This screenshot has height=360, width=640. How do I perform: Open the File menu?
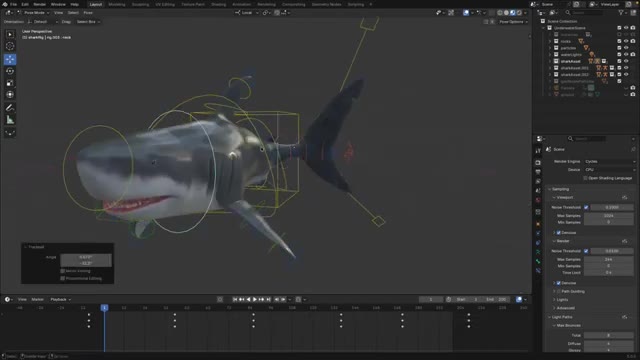[13, 4]
